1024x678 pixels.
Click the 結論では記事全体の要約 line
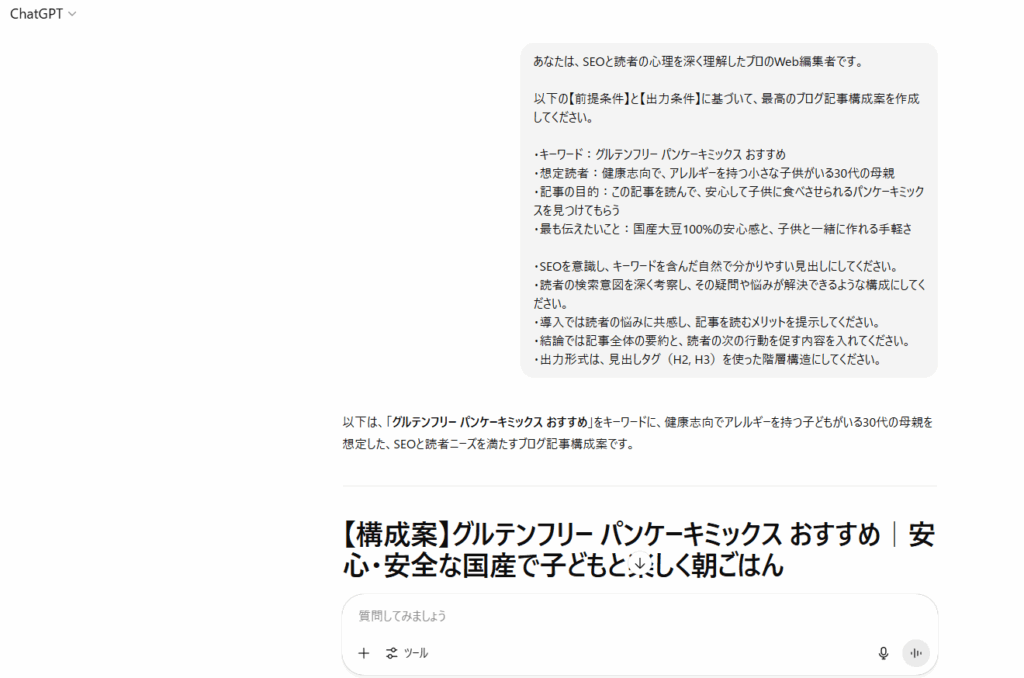[x=722, y=341]
